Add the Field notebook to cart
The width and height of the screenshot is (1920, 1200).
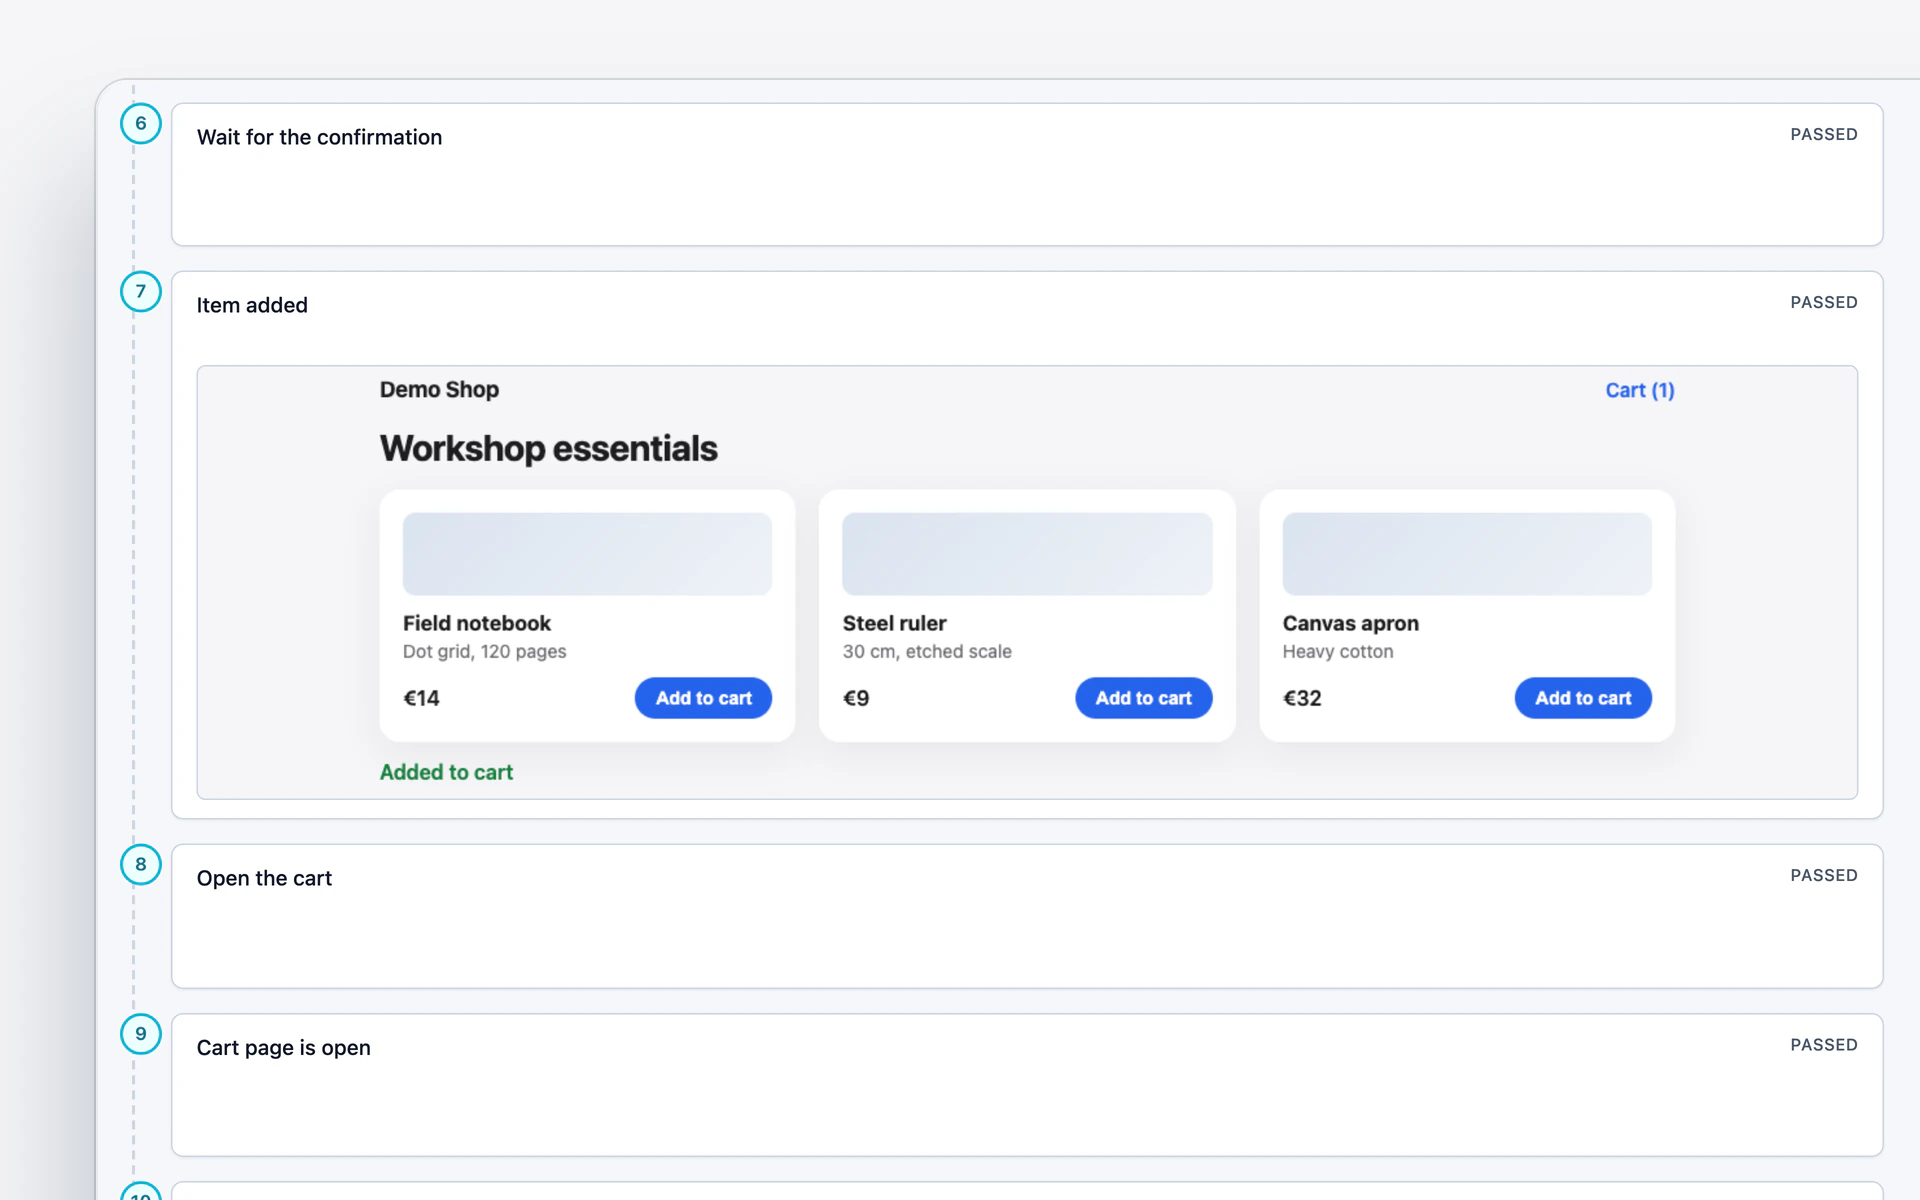click(703, 698)
